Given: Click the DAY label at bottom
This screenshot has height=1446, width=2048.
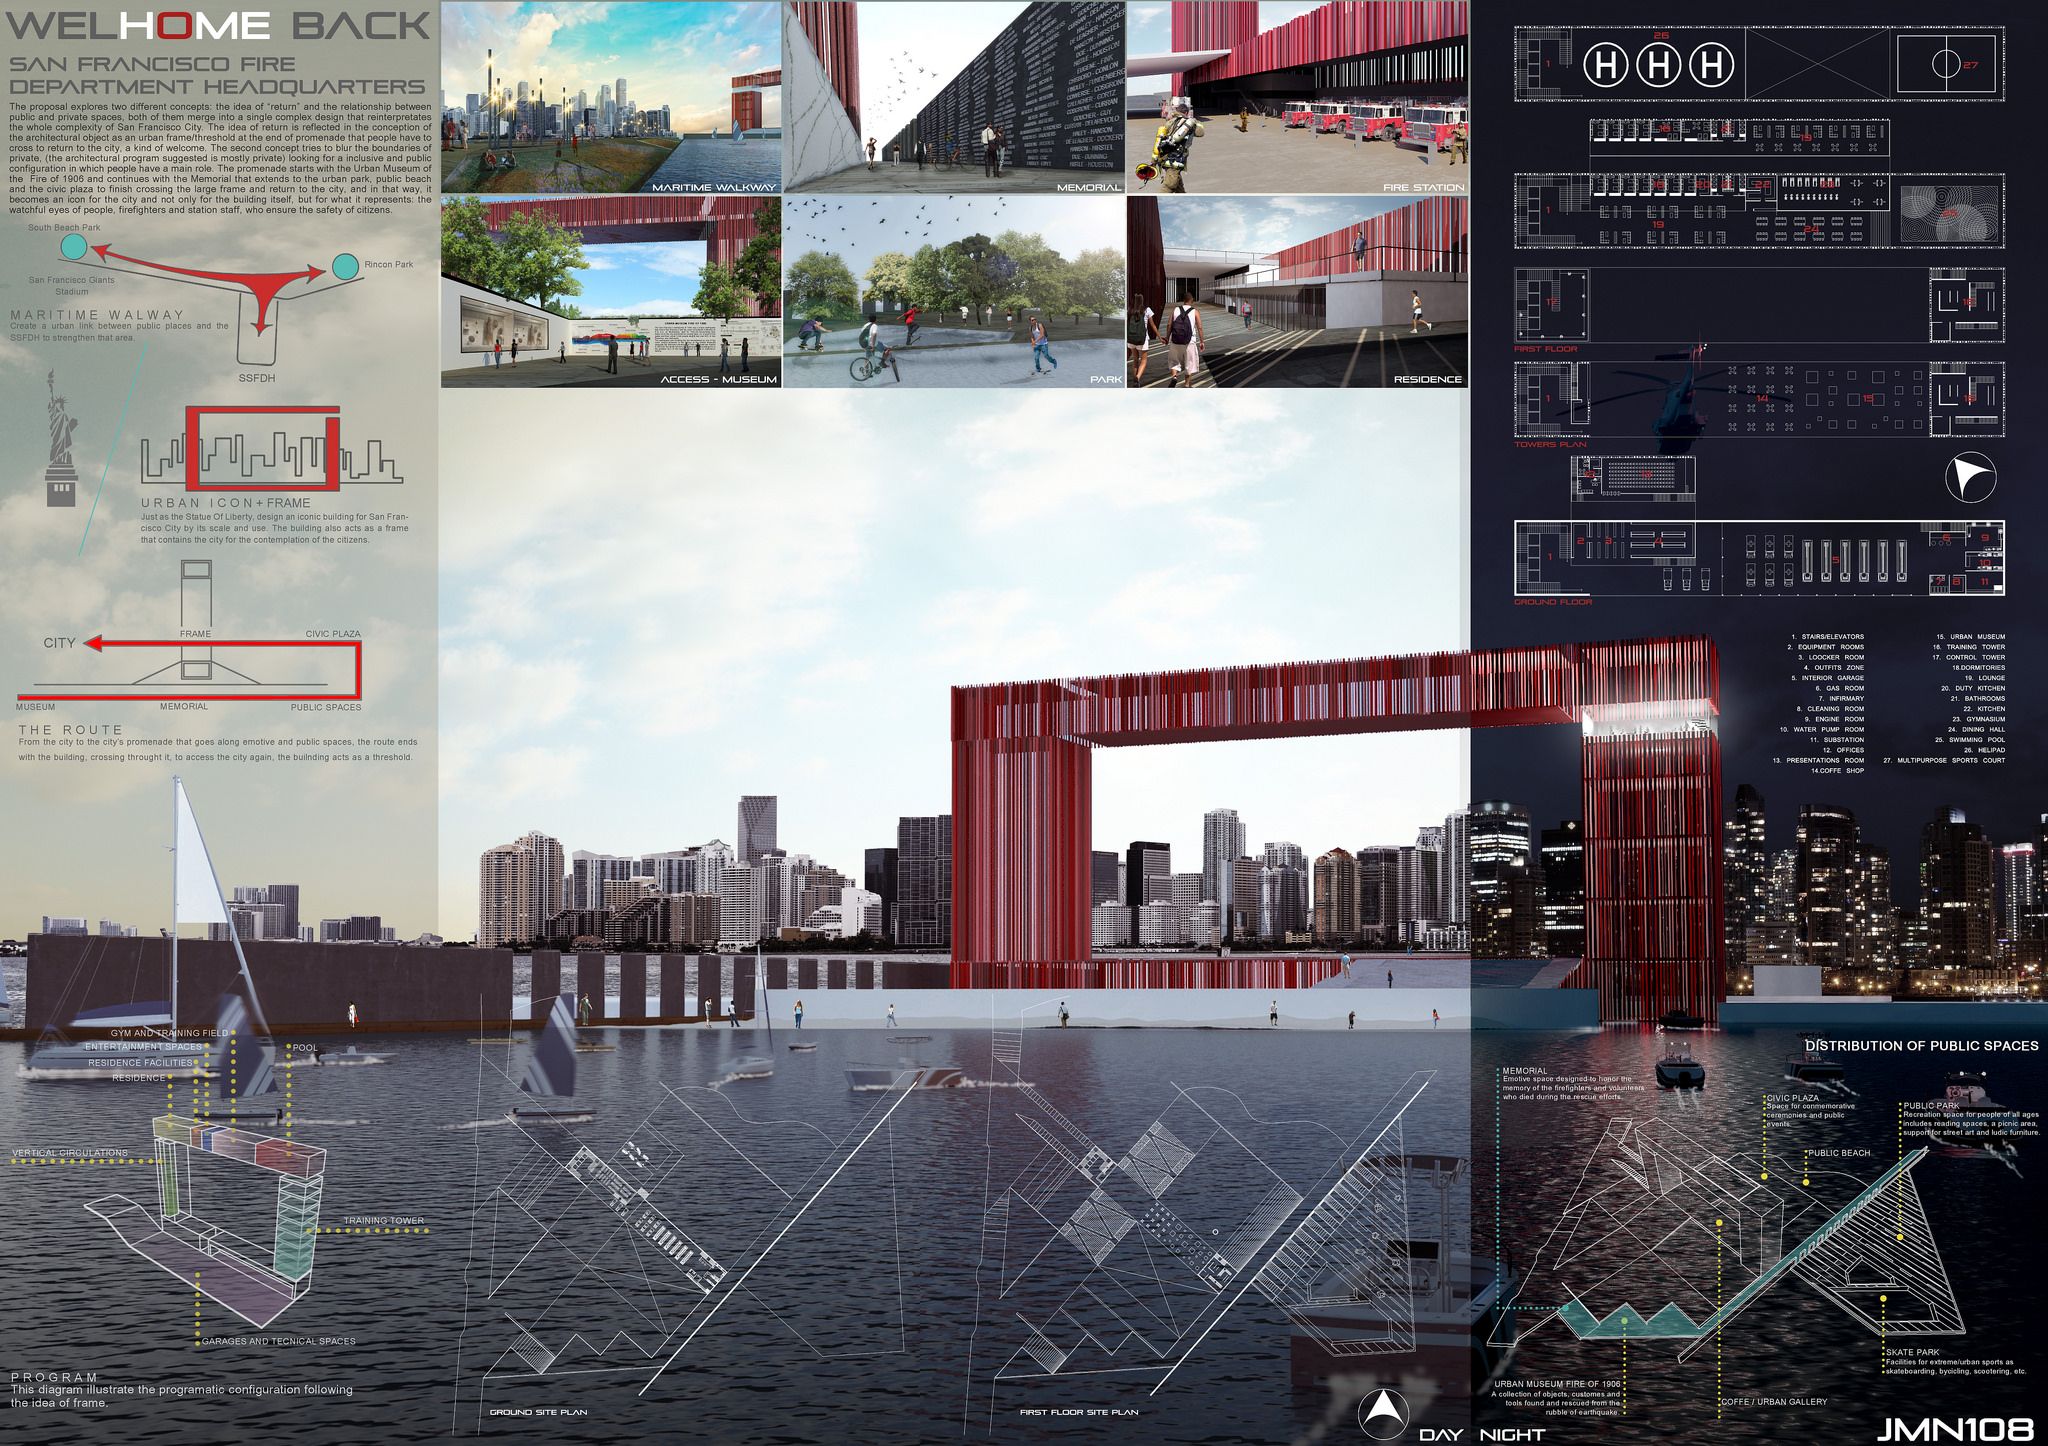Looking at the screenshot, I should coord(1442,1434).
